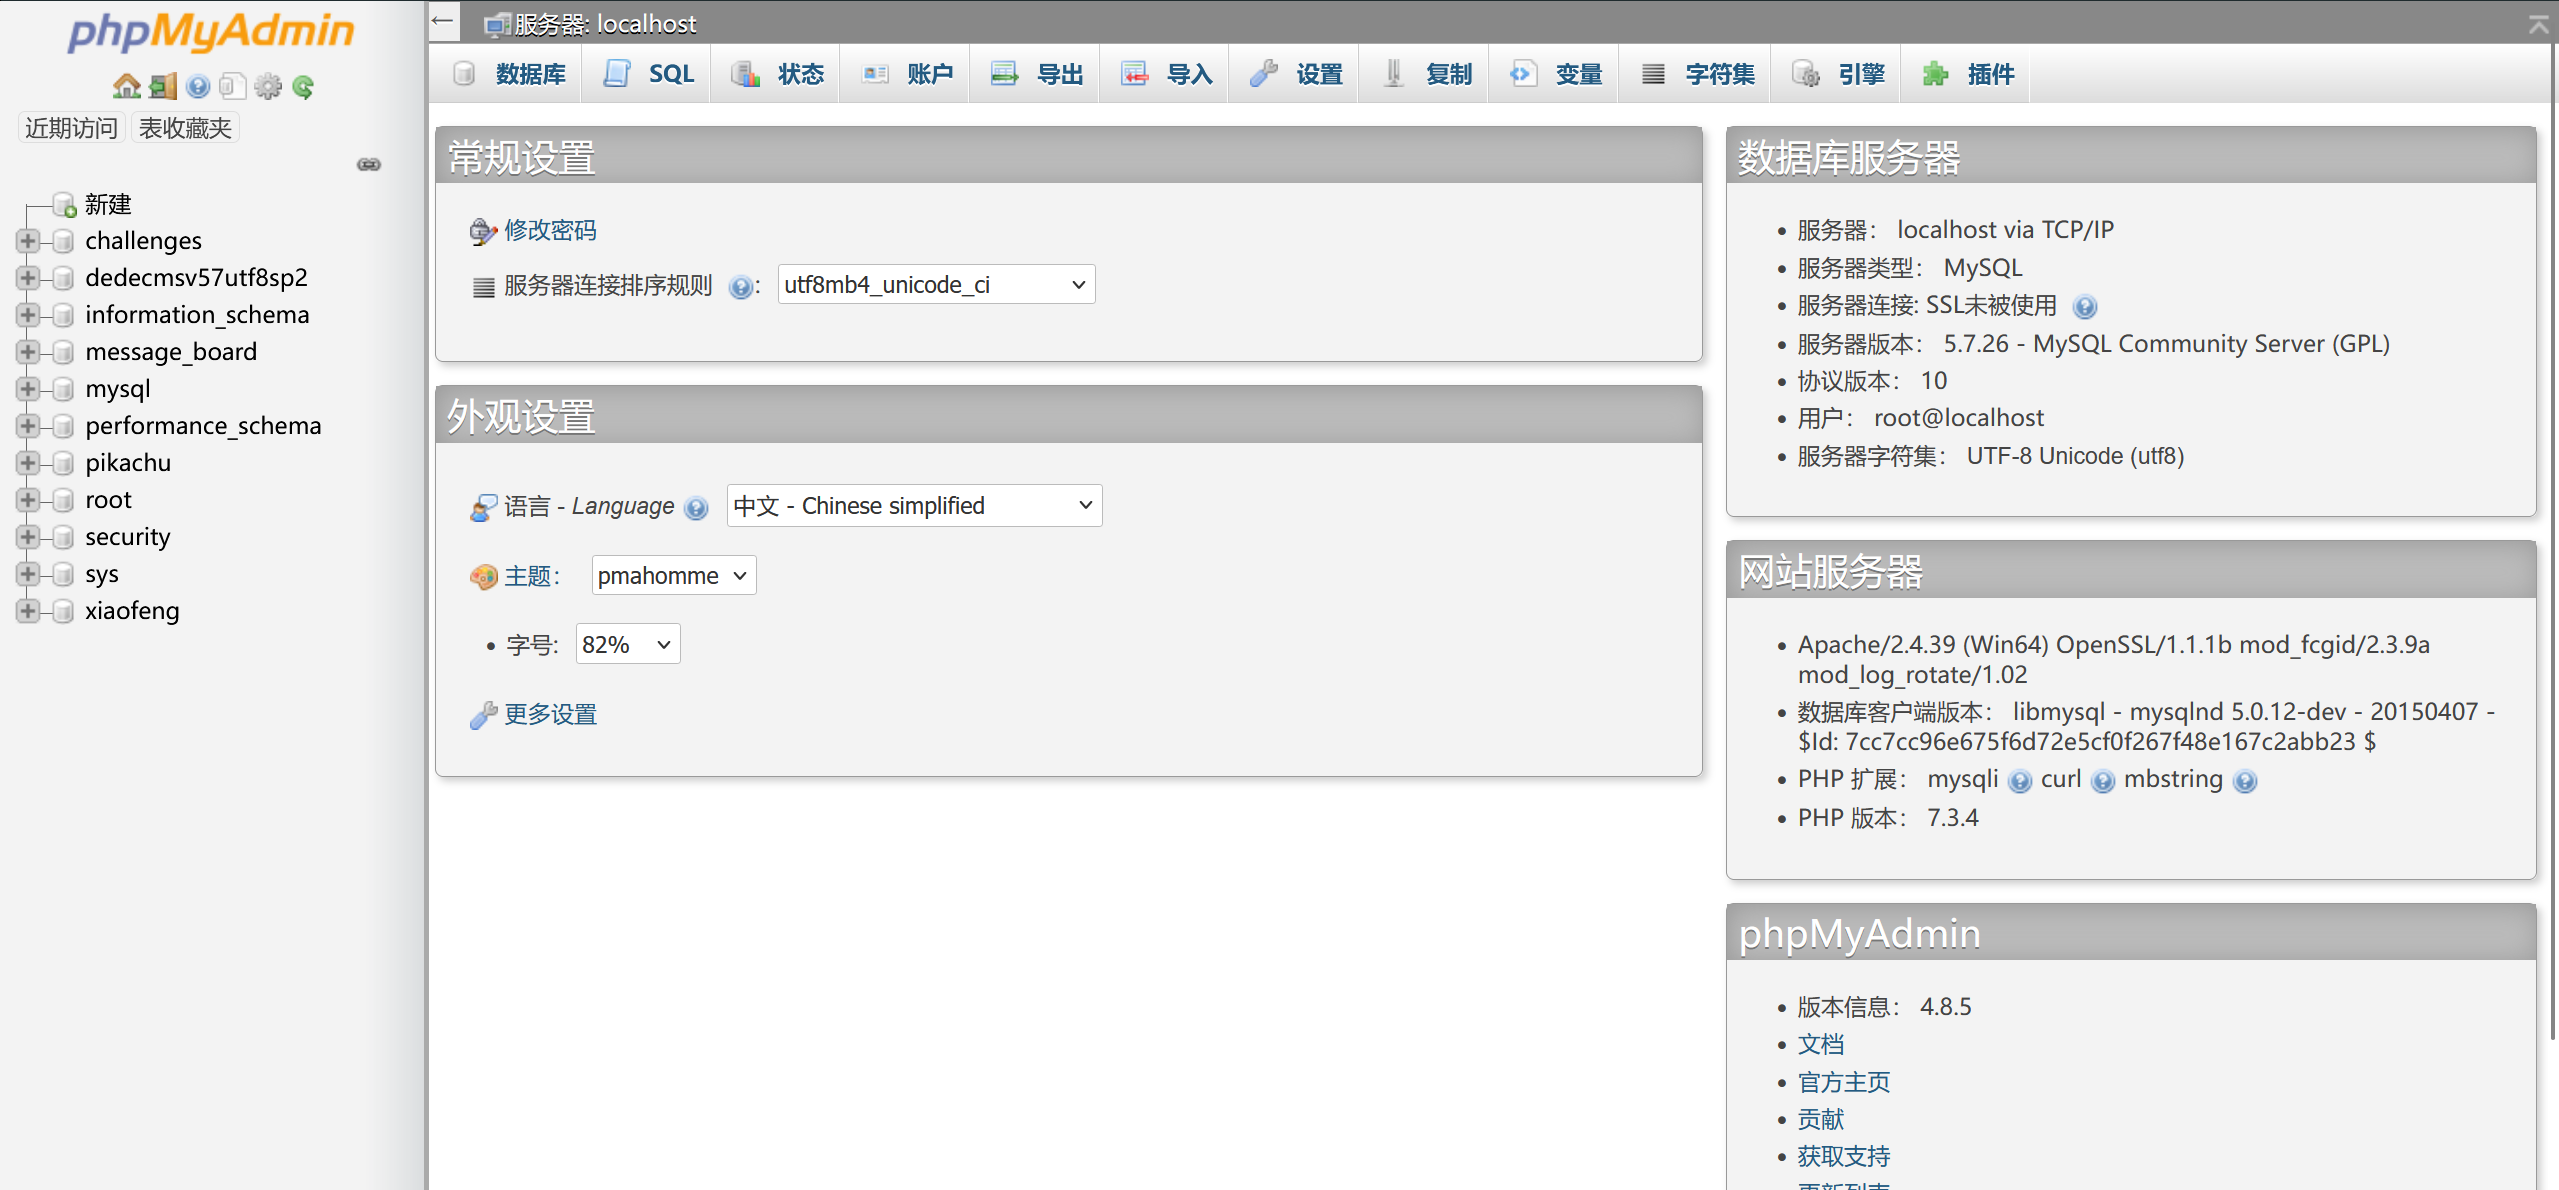Image resolution: width=2559 pixels, height=1190 pixels.
Task: Click the 修改密码 link
Action: tap(550, 231)
